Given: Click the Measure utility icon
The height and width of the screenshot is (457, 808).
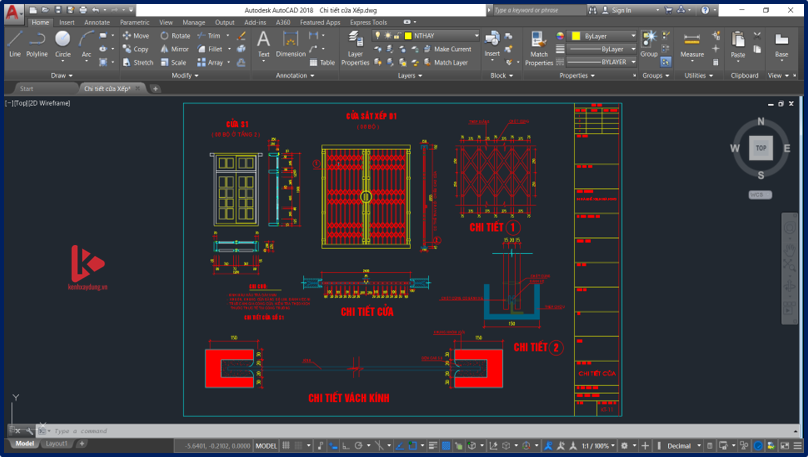Looking at the screenshot, I should (692, 42).
